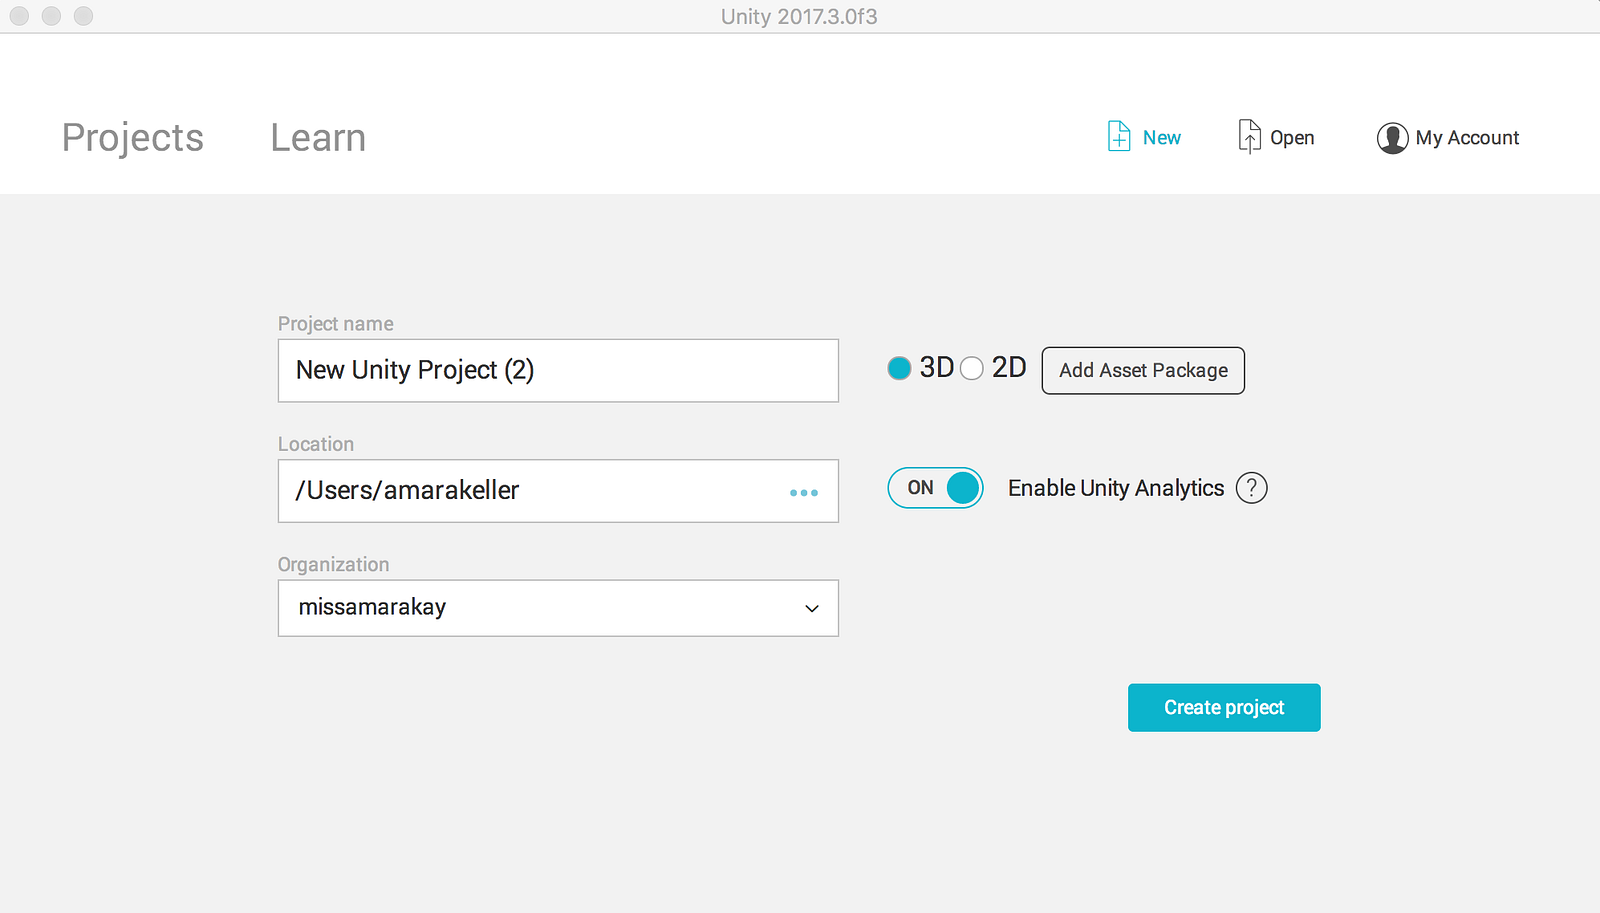Switch to the Projects tab
Screen dimensions: 1600x913
tap(133, 138)
